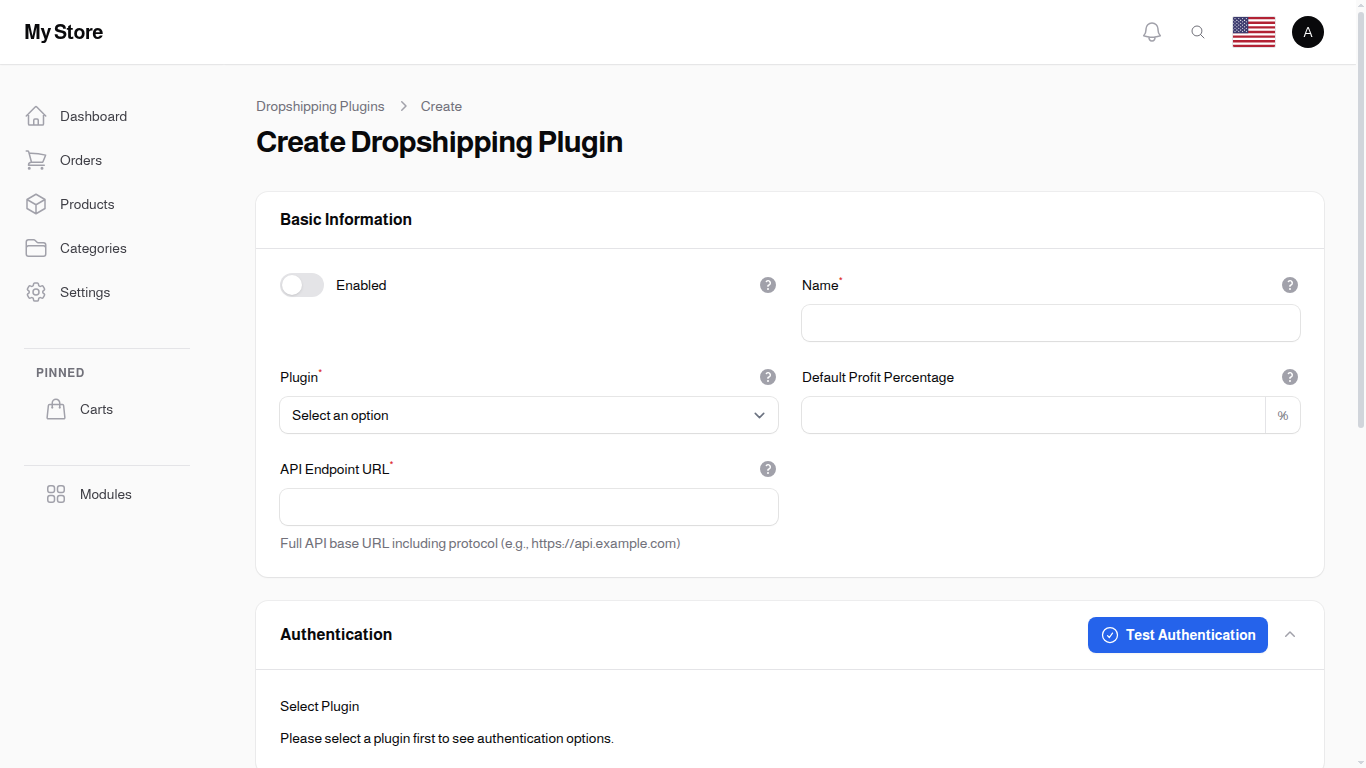Click the search magnifier icon
Image resolution: width=1366 pixels, height=768 pixels.
coord(1198,31)
